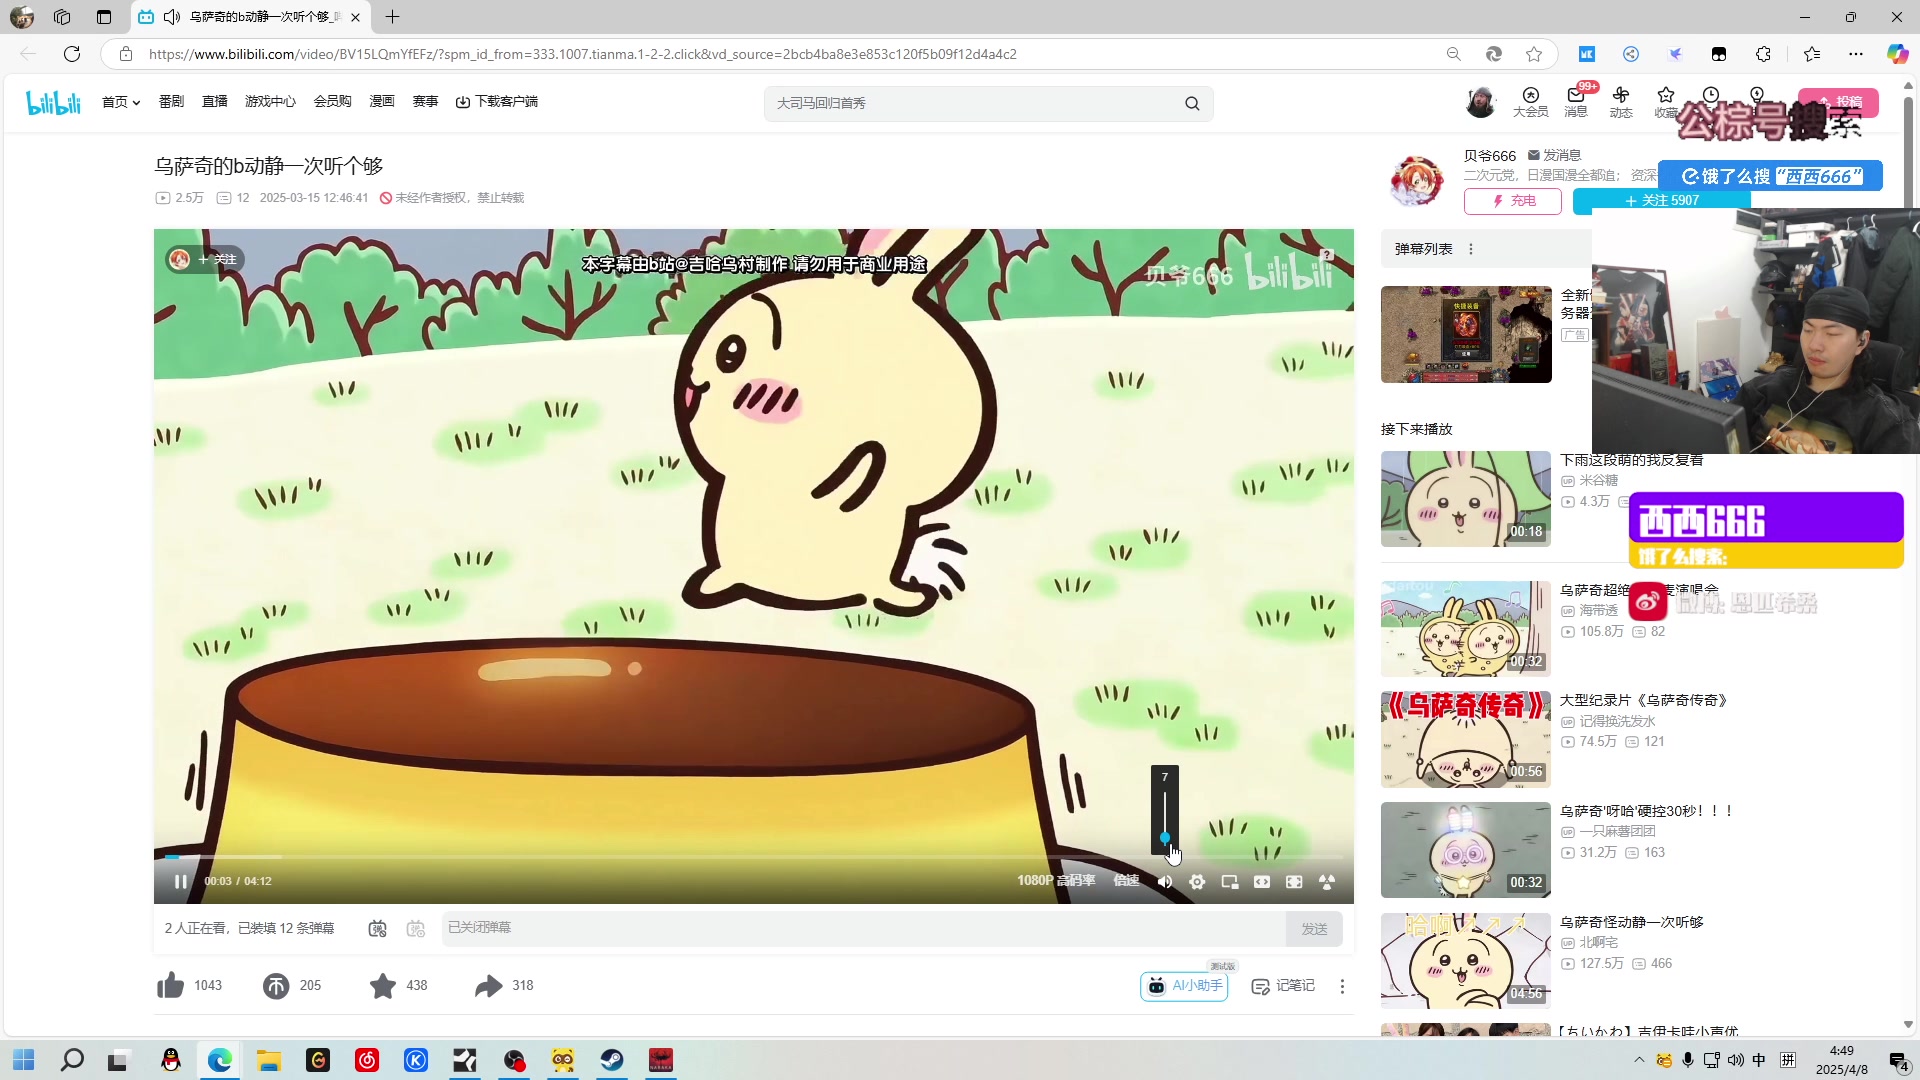Click the 关注 overlay button in video
Screen dimensions: 1920x1080
point(206,259)
